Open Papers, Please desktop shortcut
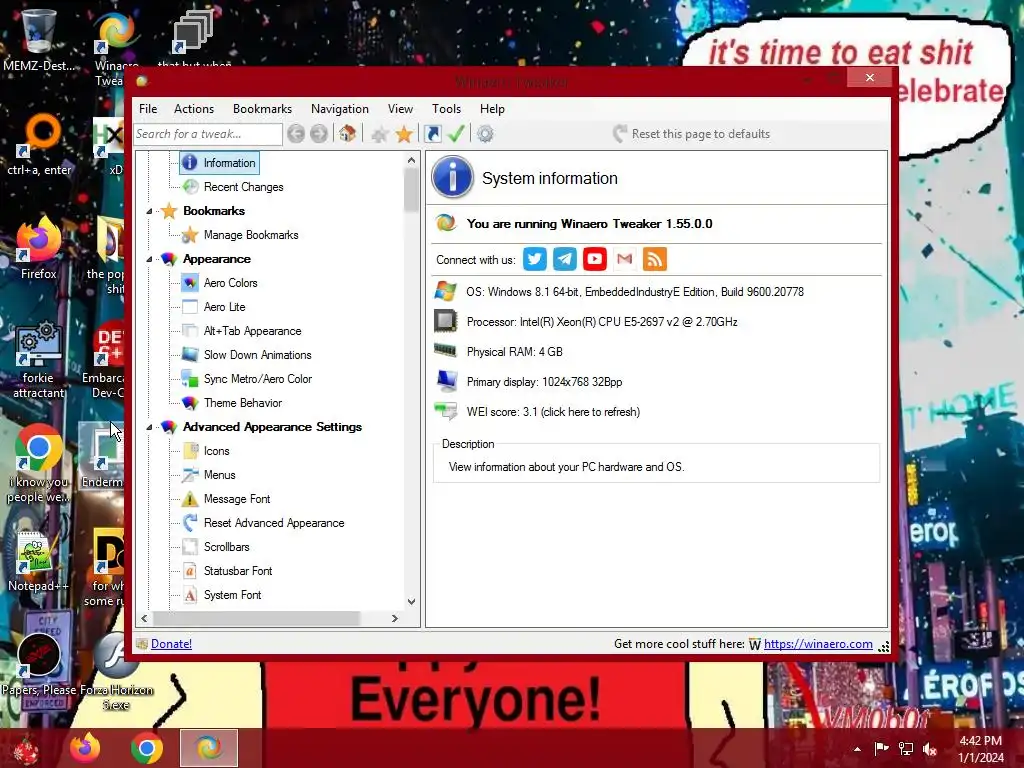 click(39, 664)
